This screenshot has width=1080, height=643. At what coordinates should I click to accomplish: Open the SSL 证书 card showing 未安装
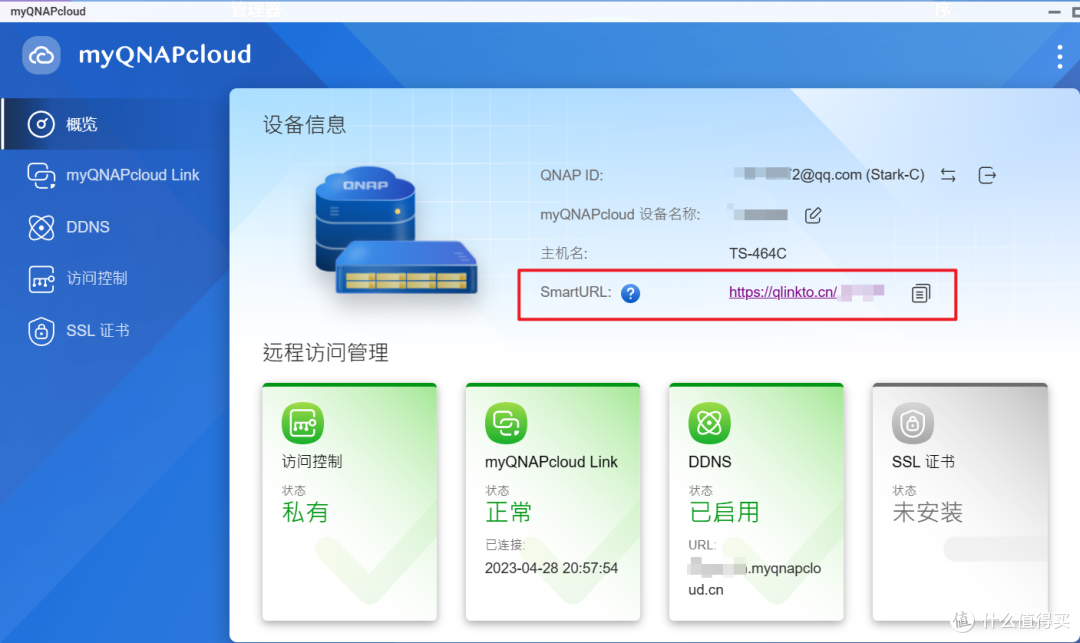[x=960, y=502]
